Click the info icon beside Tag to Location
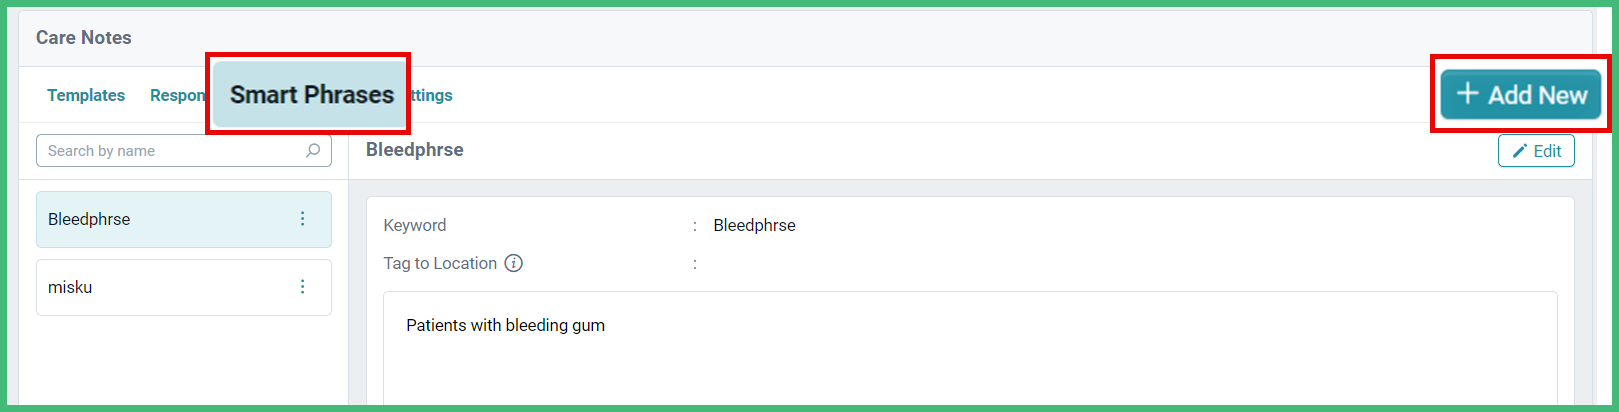Screen dimensions: 1619x412 [x=514, y=263]
